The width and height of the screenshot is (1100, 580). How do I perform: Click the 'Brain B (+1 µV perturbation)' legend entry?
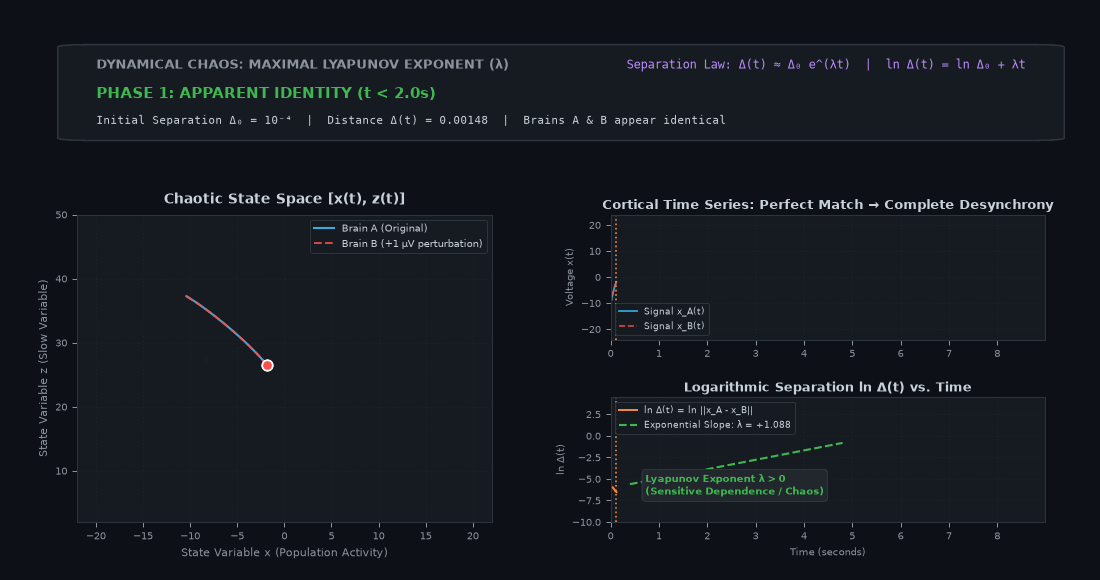pos(398,243)
